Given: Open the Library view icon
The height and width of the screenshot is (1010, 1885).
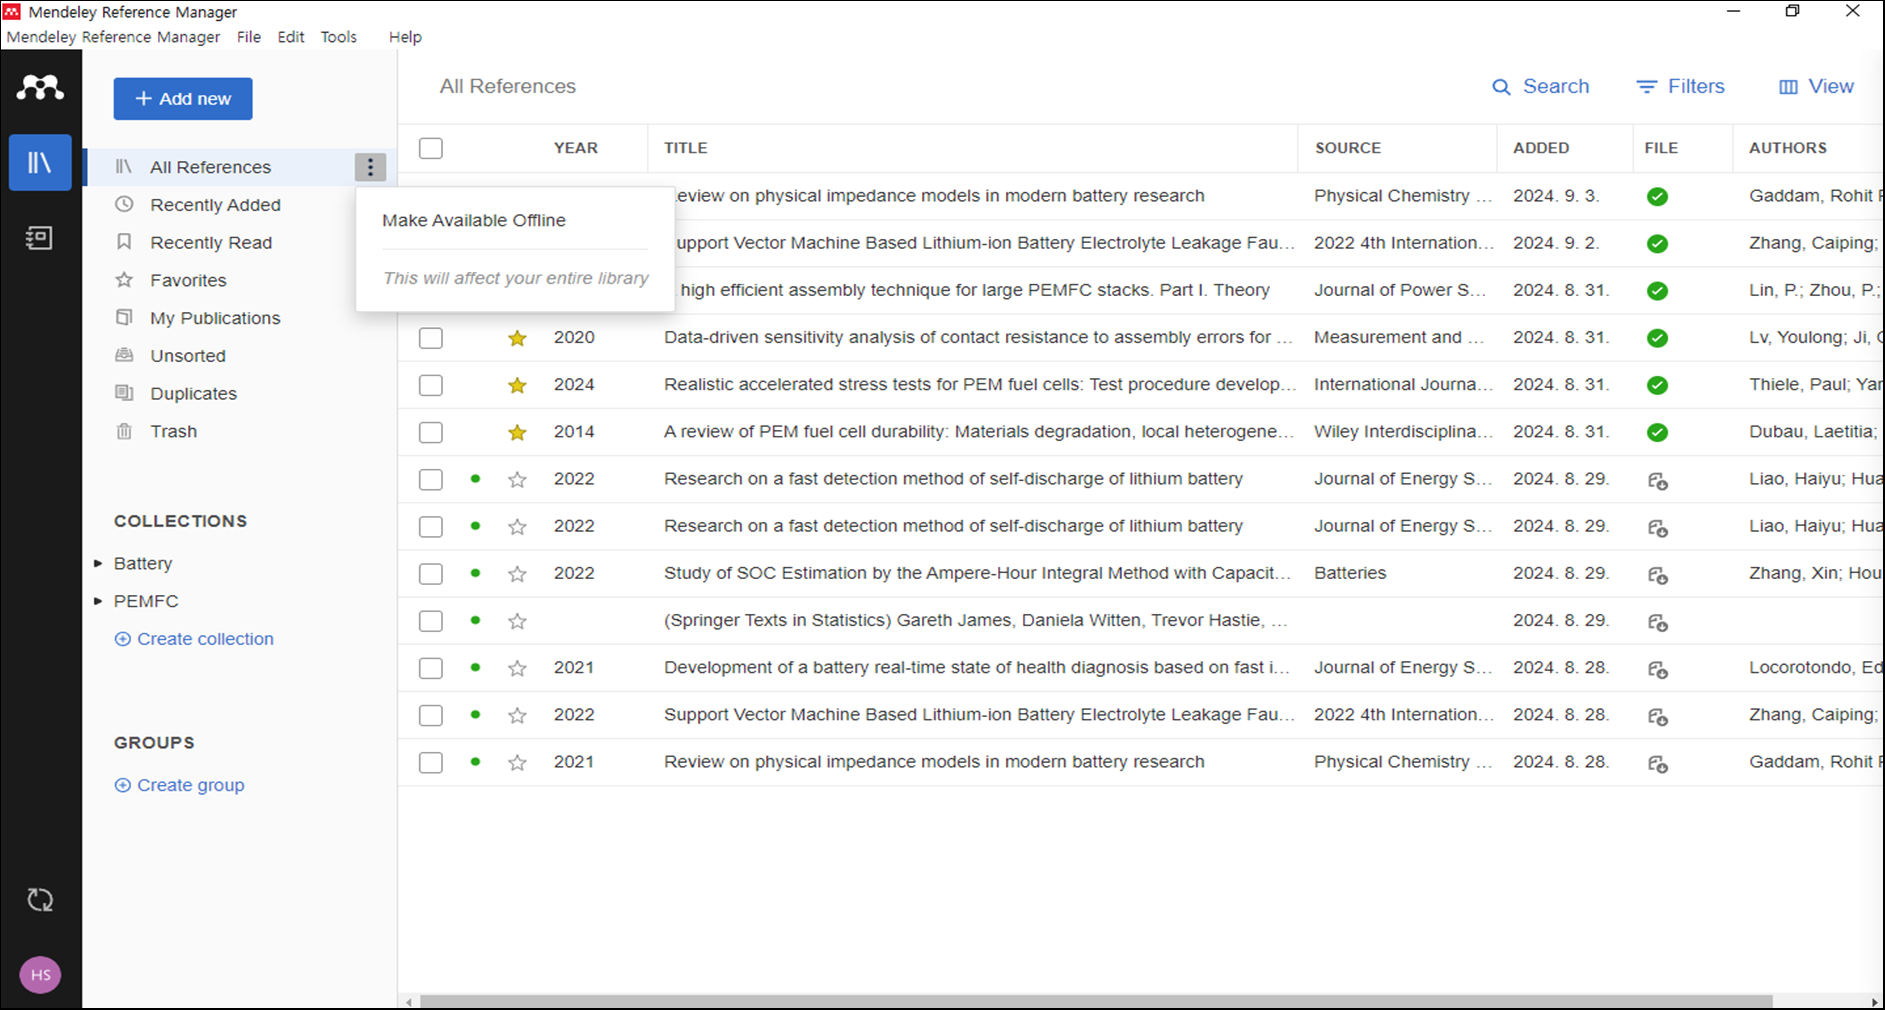Looking at the screenshot, I should (x=40, y=162).
